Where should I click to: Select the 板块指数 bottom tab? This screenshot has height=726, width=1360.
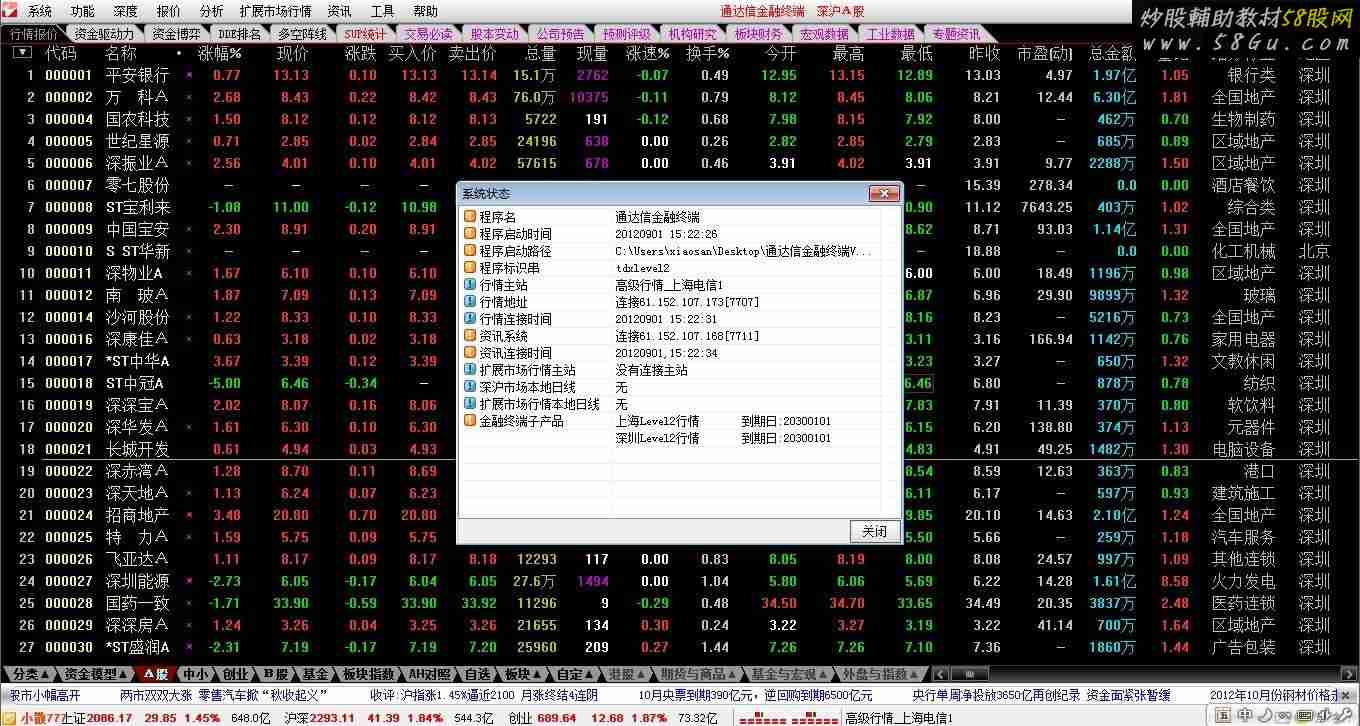(x=369, y=674)
